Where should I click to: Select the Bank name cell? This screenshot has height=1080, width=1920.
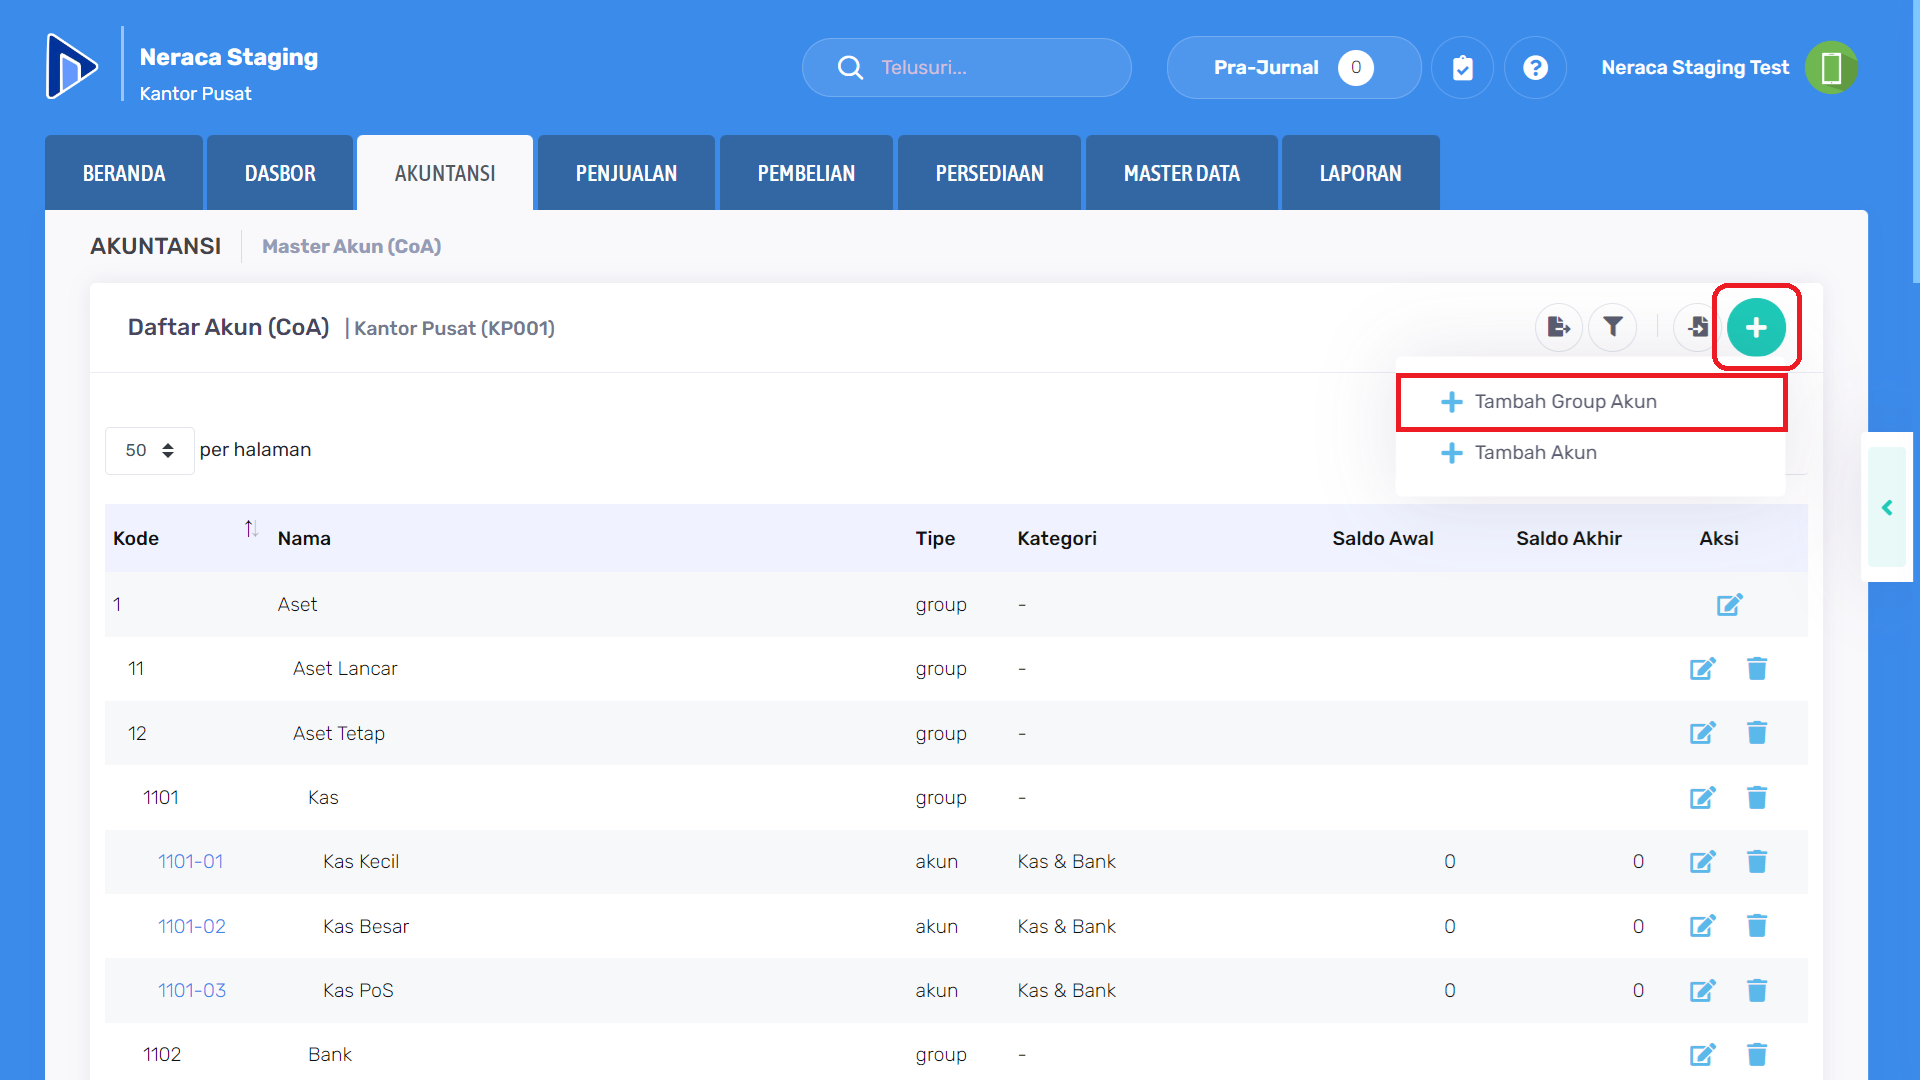(x=330, y=1054)
